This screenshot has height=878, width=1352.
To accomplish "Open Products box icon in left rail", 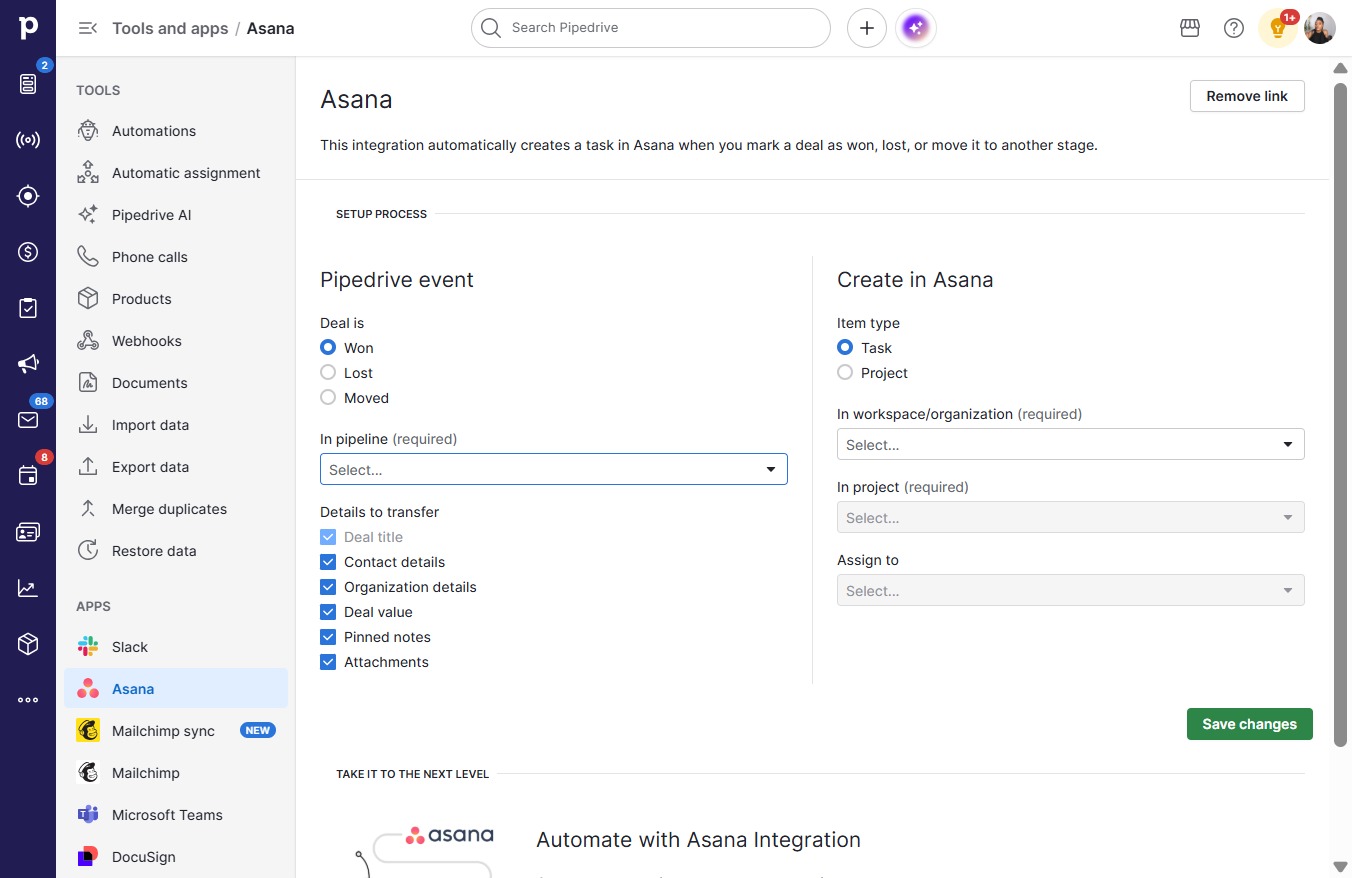I will point(28,644).
